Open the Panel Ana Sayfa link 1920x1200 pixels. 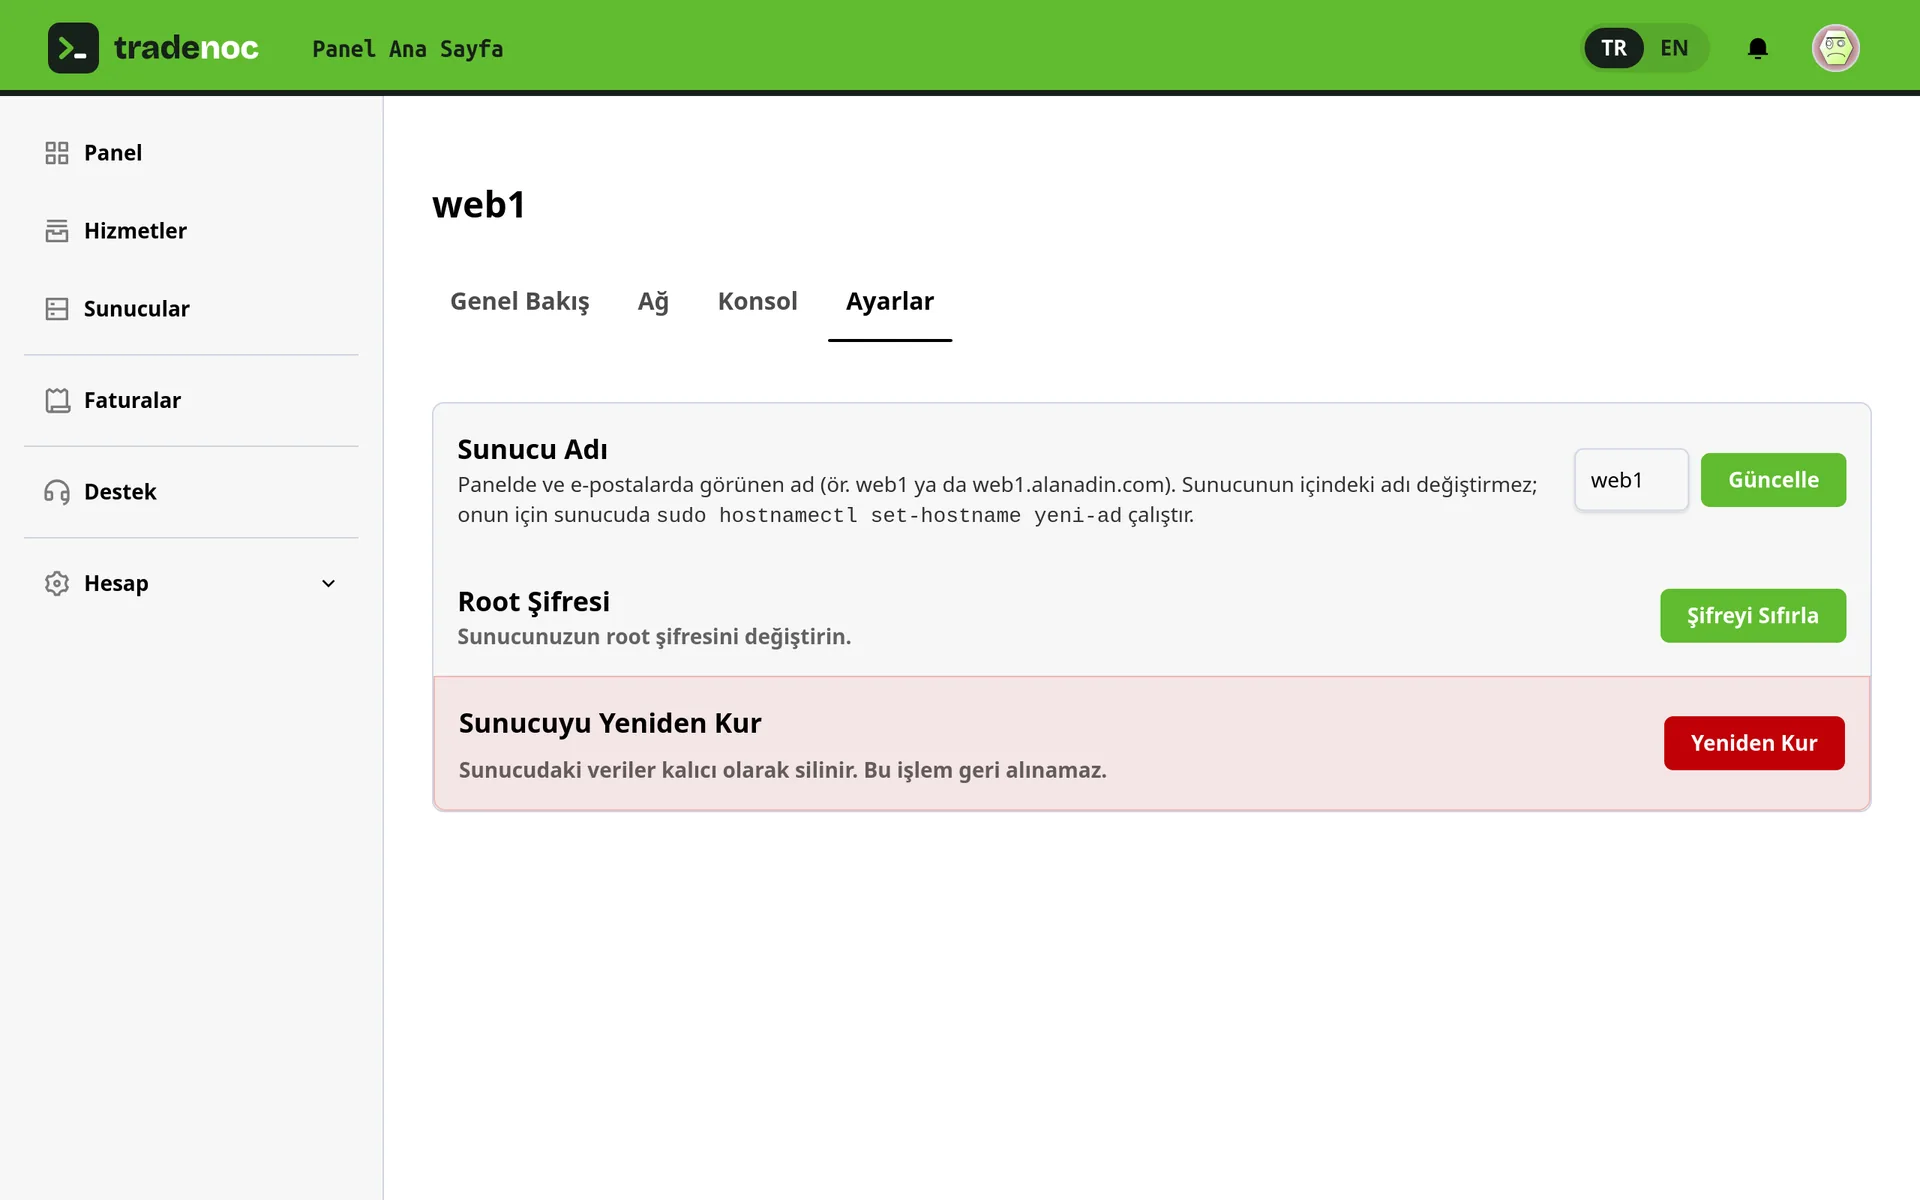click(407, 49)
